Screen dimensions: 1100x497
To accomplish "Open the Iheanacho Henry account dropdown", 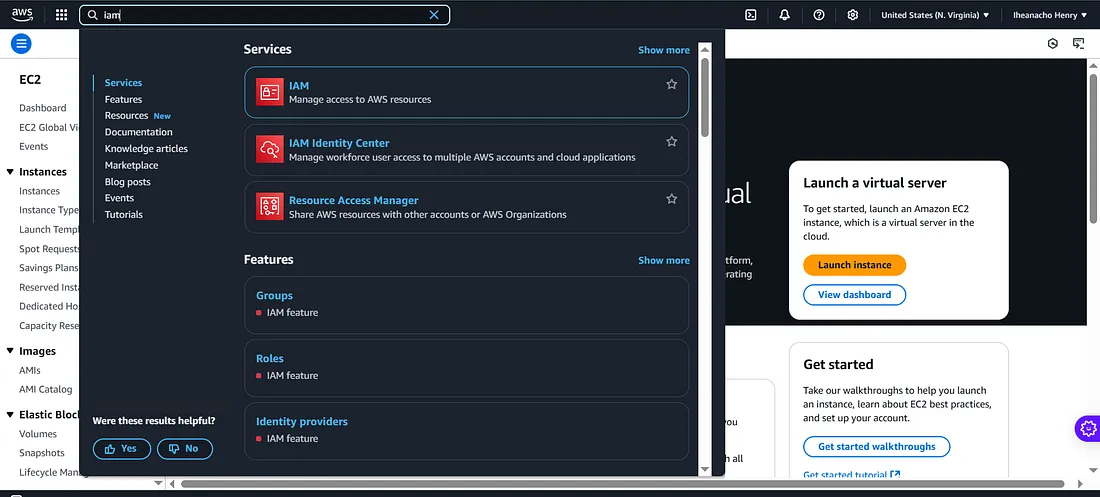I will (1049, 15).
